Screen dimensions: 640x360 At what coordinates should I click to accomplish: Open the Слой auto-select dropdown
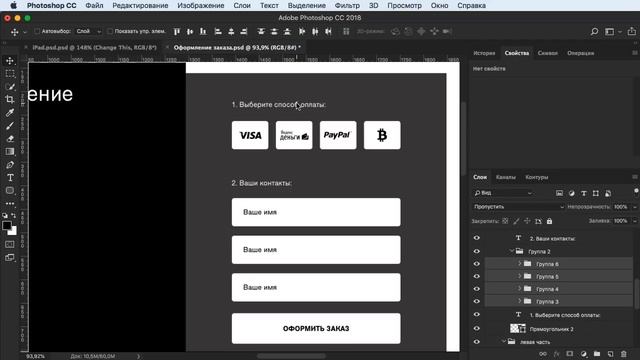[x=89, y=31]
